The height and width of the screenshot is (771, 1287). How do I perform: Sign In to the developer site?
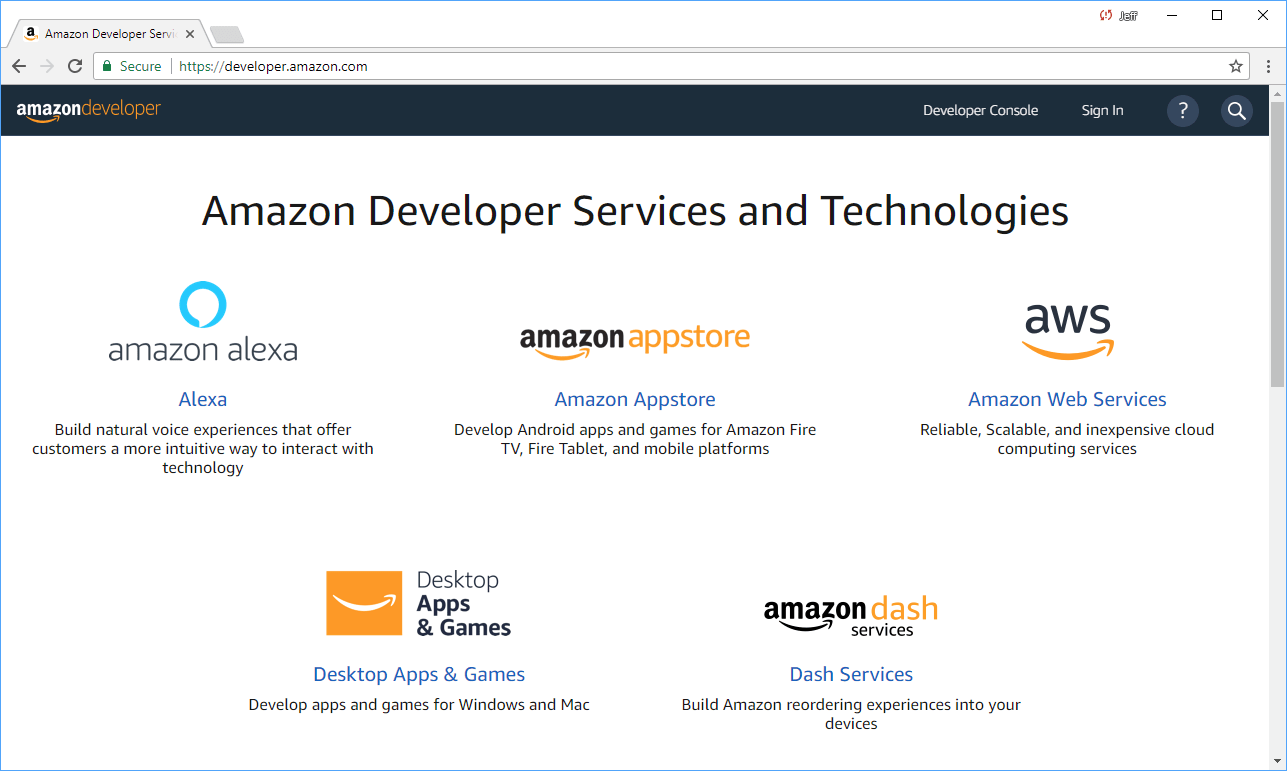1102,110
